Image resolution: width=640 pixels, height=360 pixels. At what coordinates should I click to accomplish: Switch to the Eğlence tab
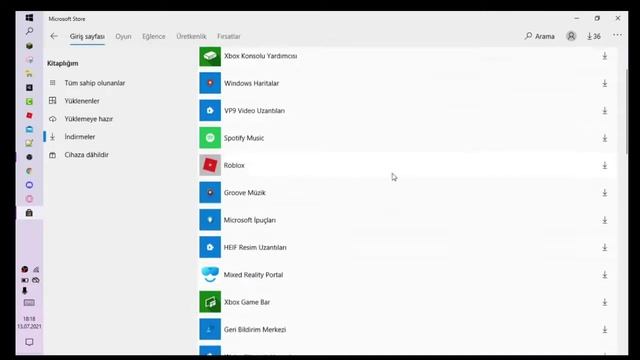coord(154,36)
